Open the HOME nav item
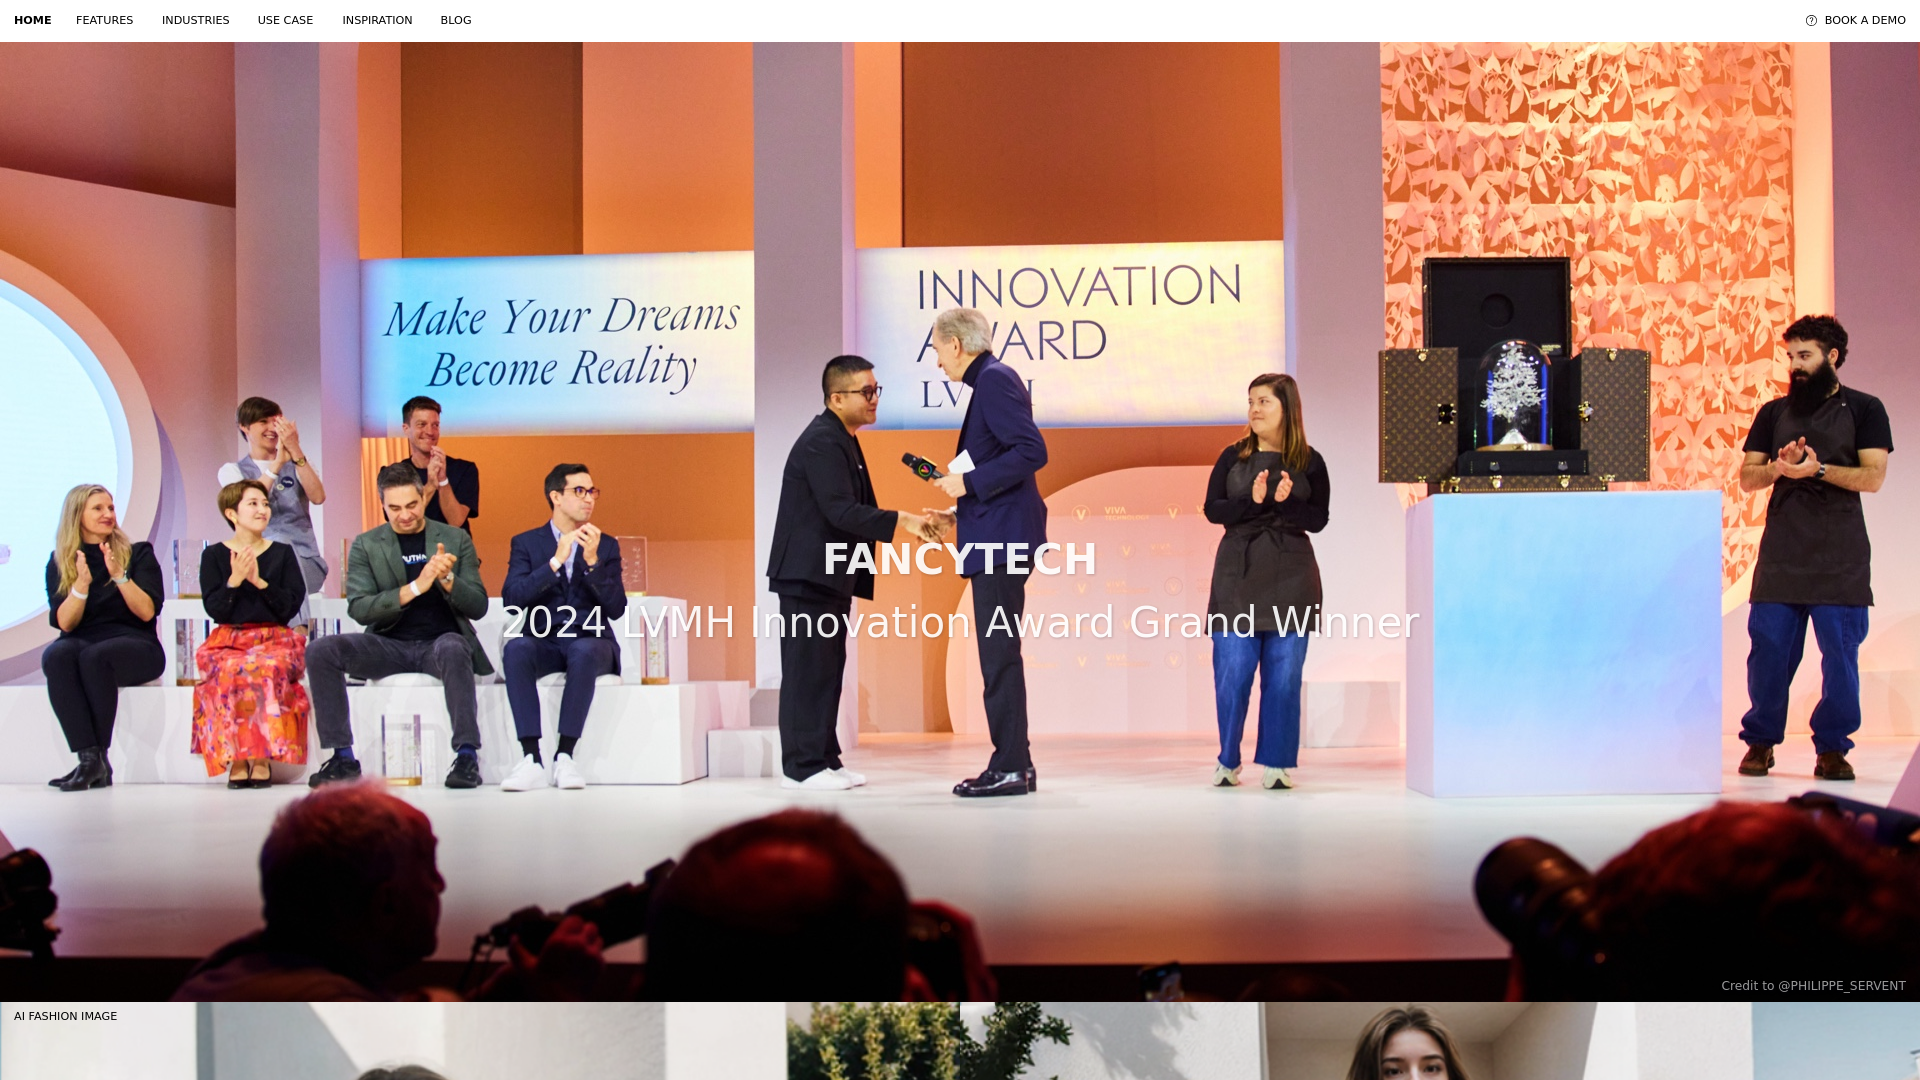Image resolution: width=1920 pixels, height=1080 pixels. pyautogui.click(x=32, y=20)
